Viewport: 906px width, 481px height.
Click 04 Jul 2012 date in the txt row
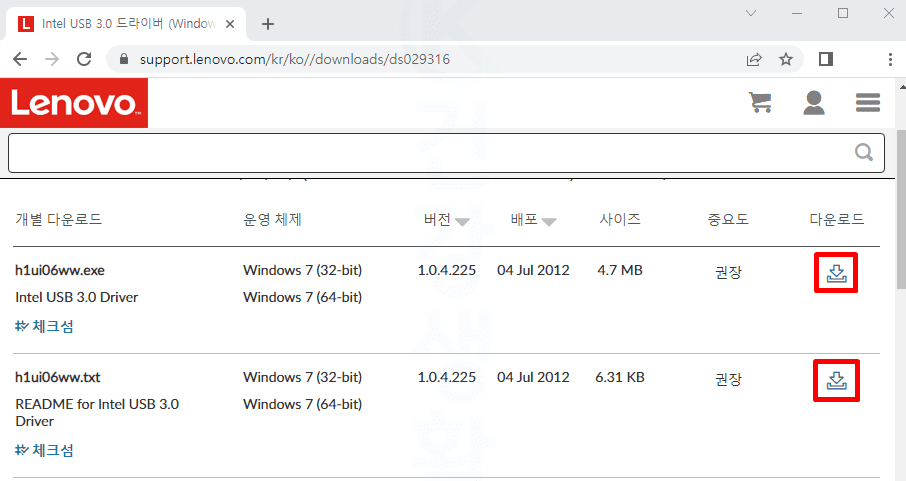coord(533,378)
